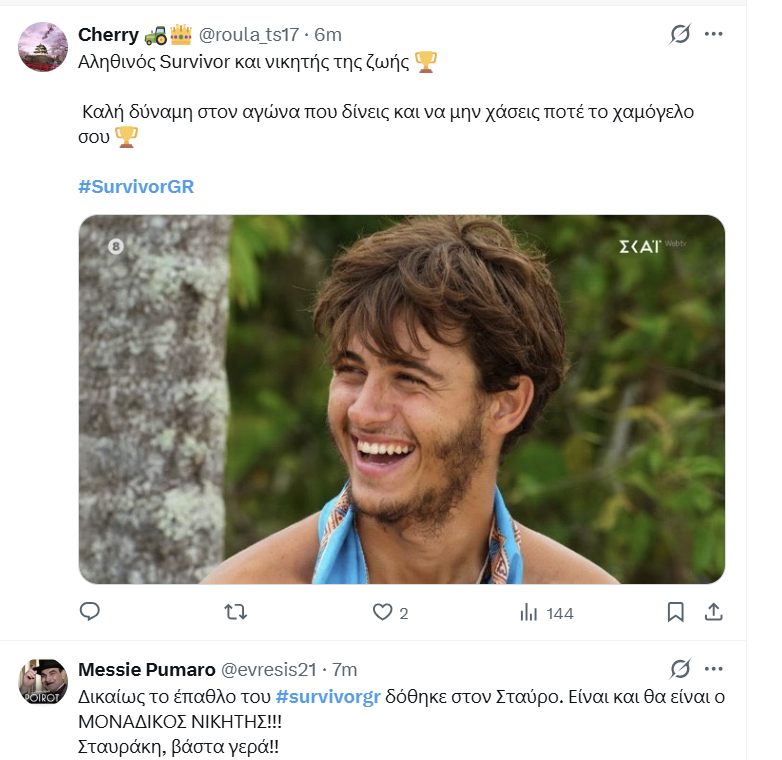The image size is (782, 760).
Task: Bookmark Cherry's tweet
Action: coord(675,612)
